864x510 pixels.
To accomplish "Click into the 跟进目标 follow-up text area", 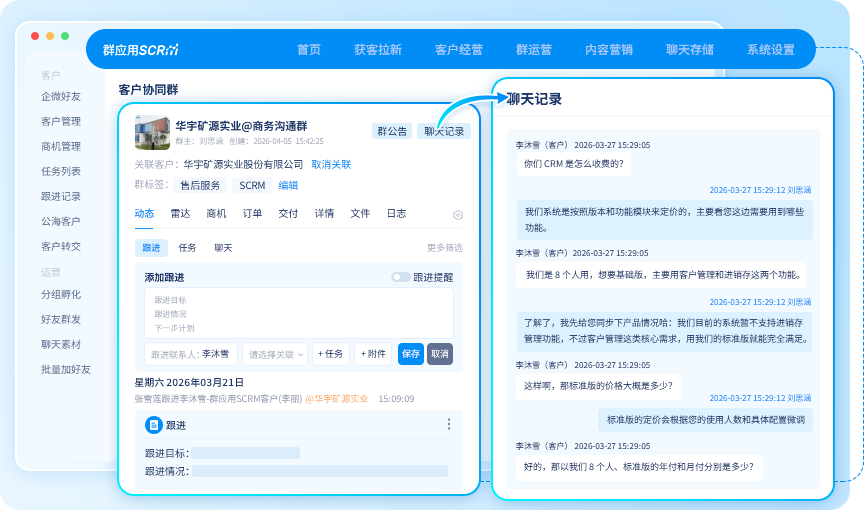I will tap(299, 313).
